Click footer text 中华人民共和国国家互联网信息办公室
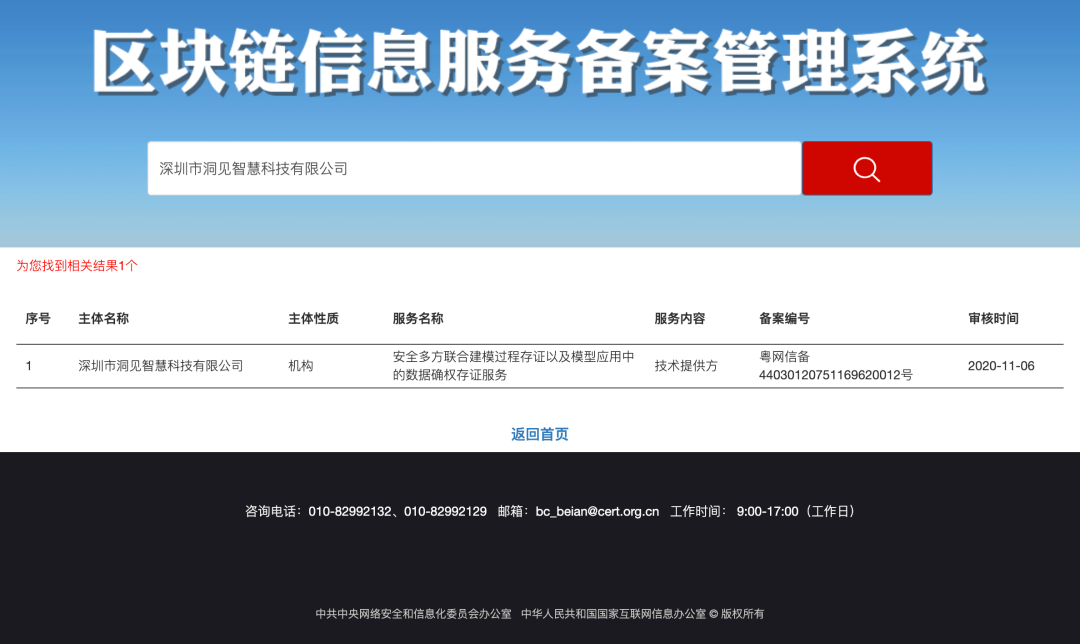The height and width of the screenshot is (644, 1080). [x=614, y=614]
